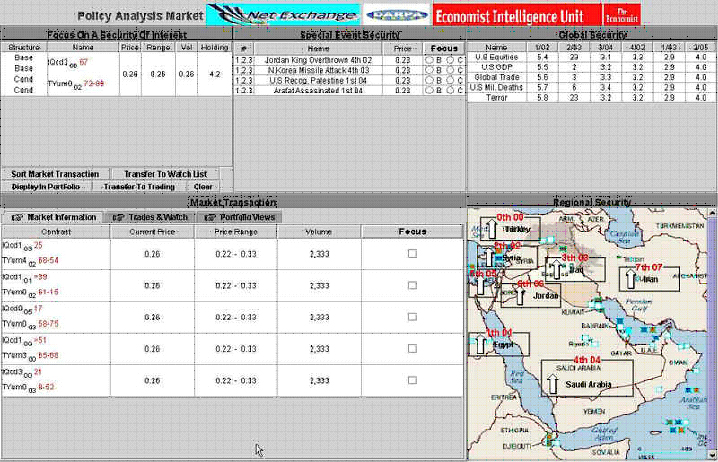Click the Focus column header in Special Event Security
The height and width of the screenshot is (462, 718).
click(x=442, y=47)
